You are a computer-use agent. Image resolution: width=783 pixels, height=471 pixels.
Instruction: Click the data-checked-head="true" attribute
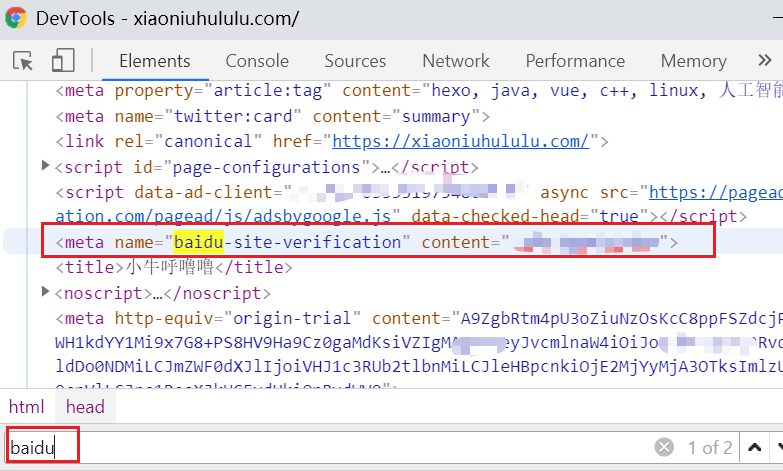[x=530, y=216]
